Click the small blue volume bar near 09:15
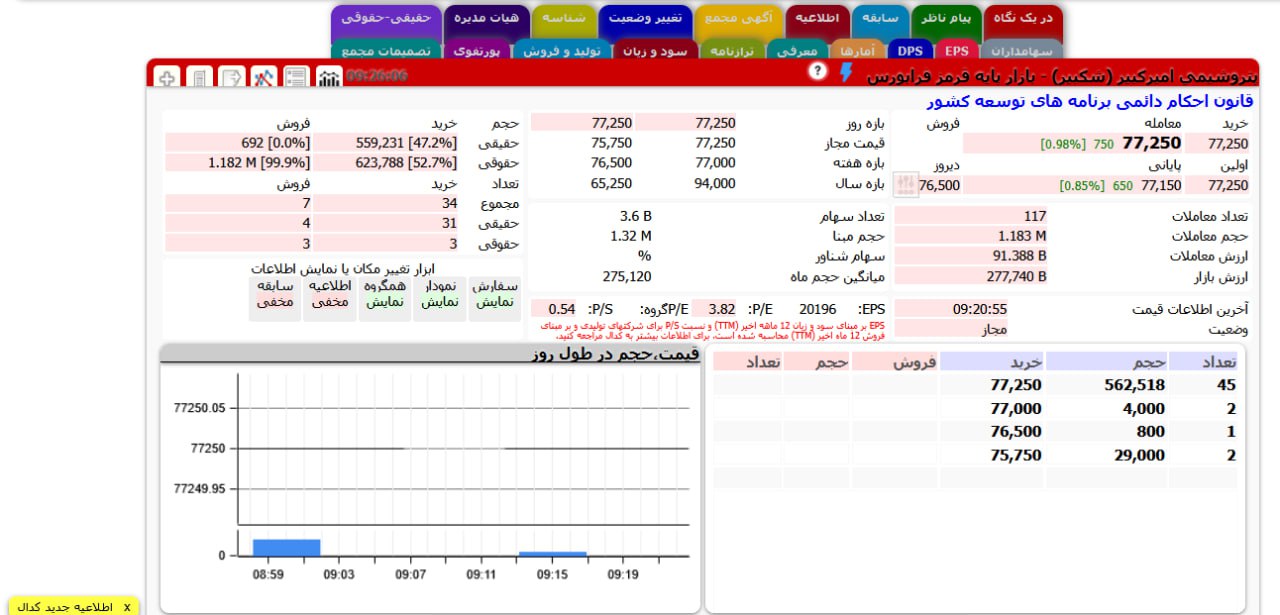This screenshot has width=1280, height=615. [552, 553]
